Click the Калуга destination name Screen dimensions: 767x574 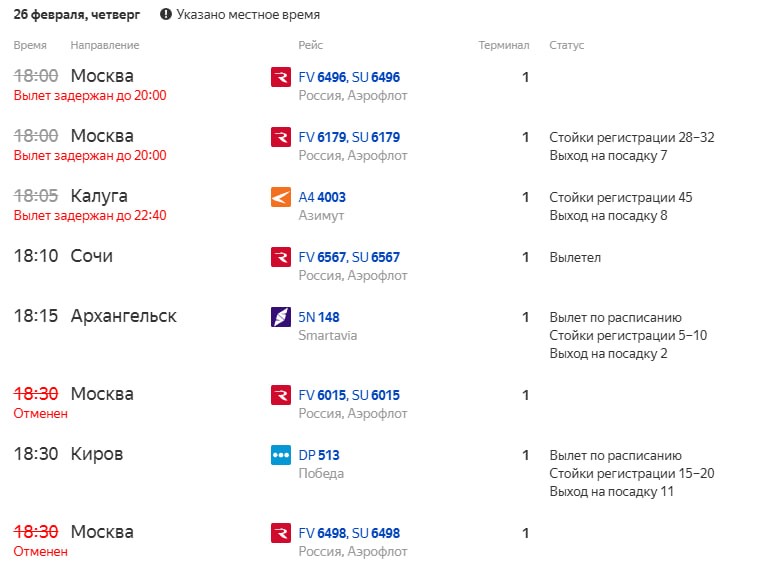click(x=99, y=196)
